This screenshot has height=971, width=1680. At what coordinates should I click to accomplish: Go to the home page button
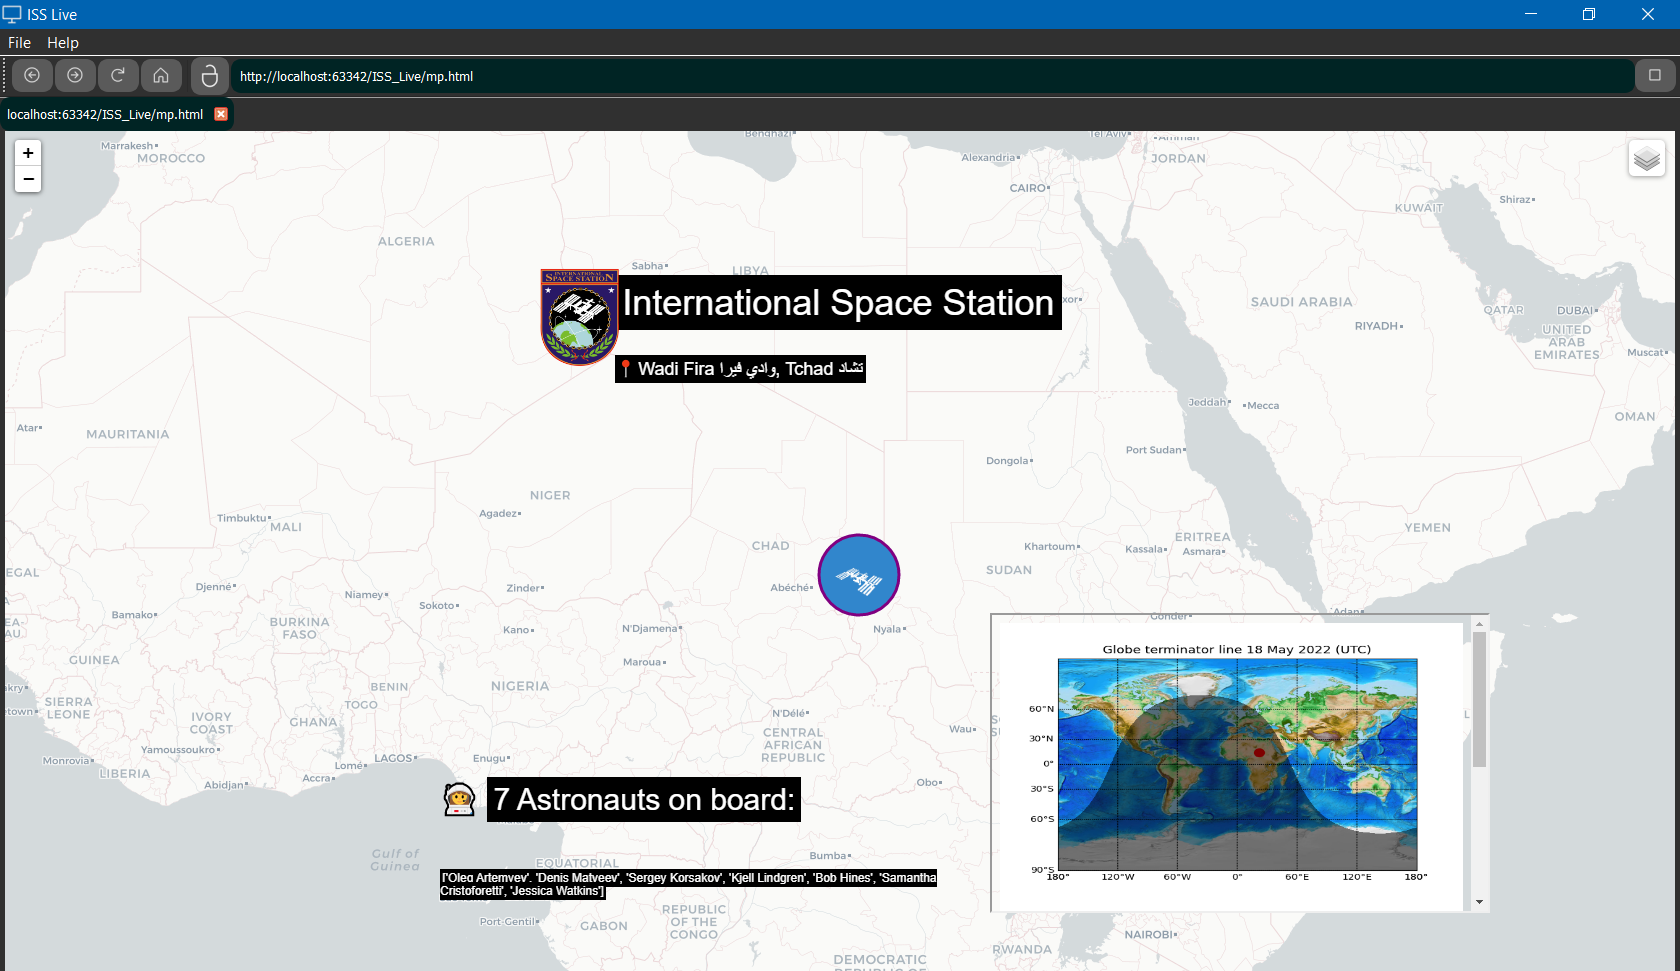point(161,75)
